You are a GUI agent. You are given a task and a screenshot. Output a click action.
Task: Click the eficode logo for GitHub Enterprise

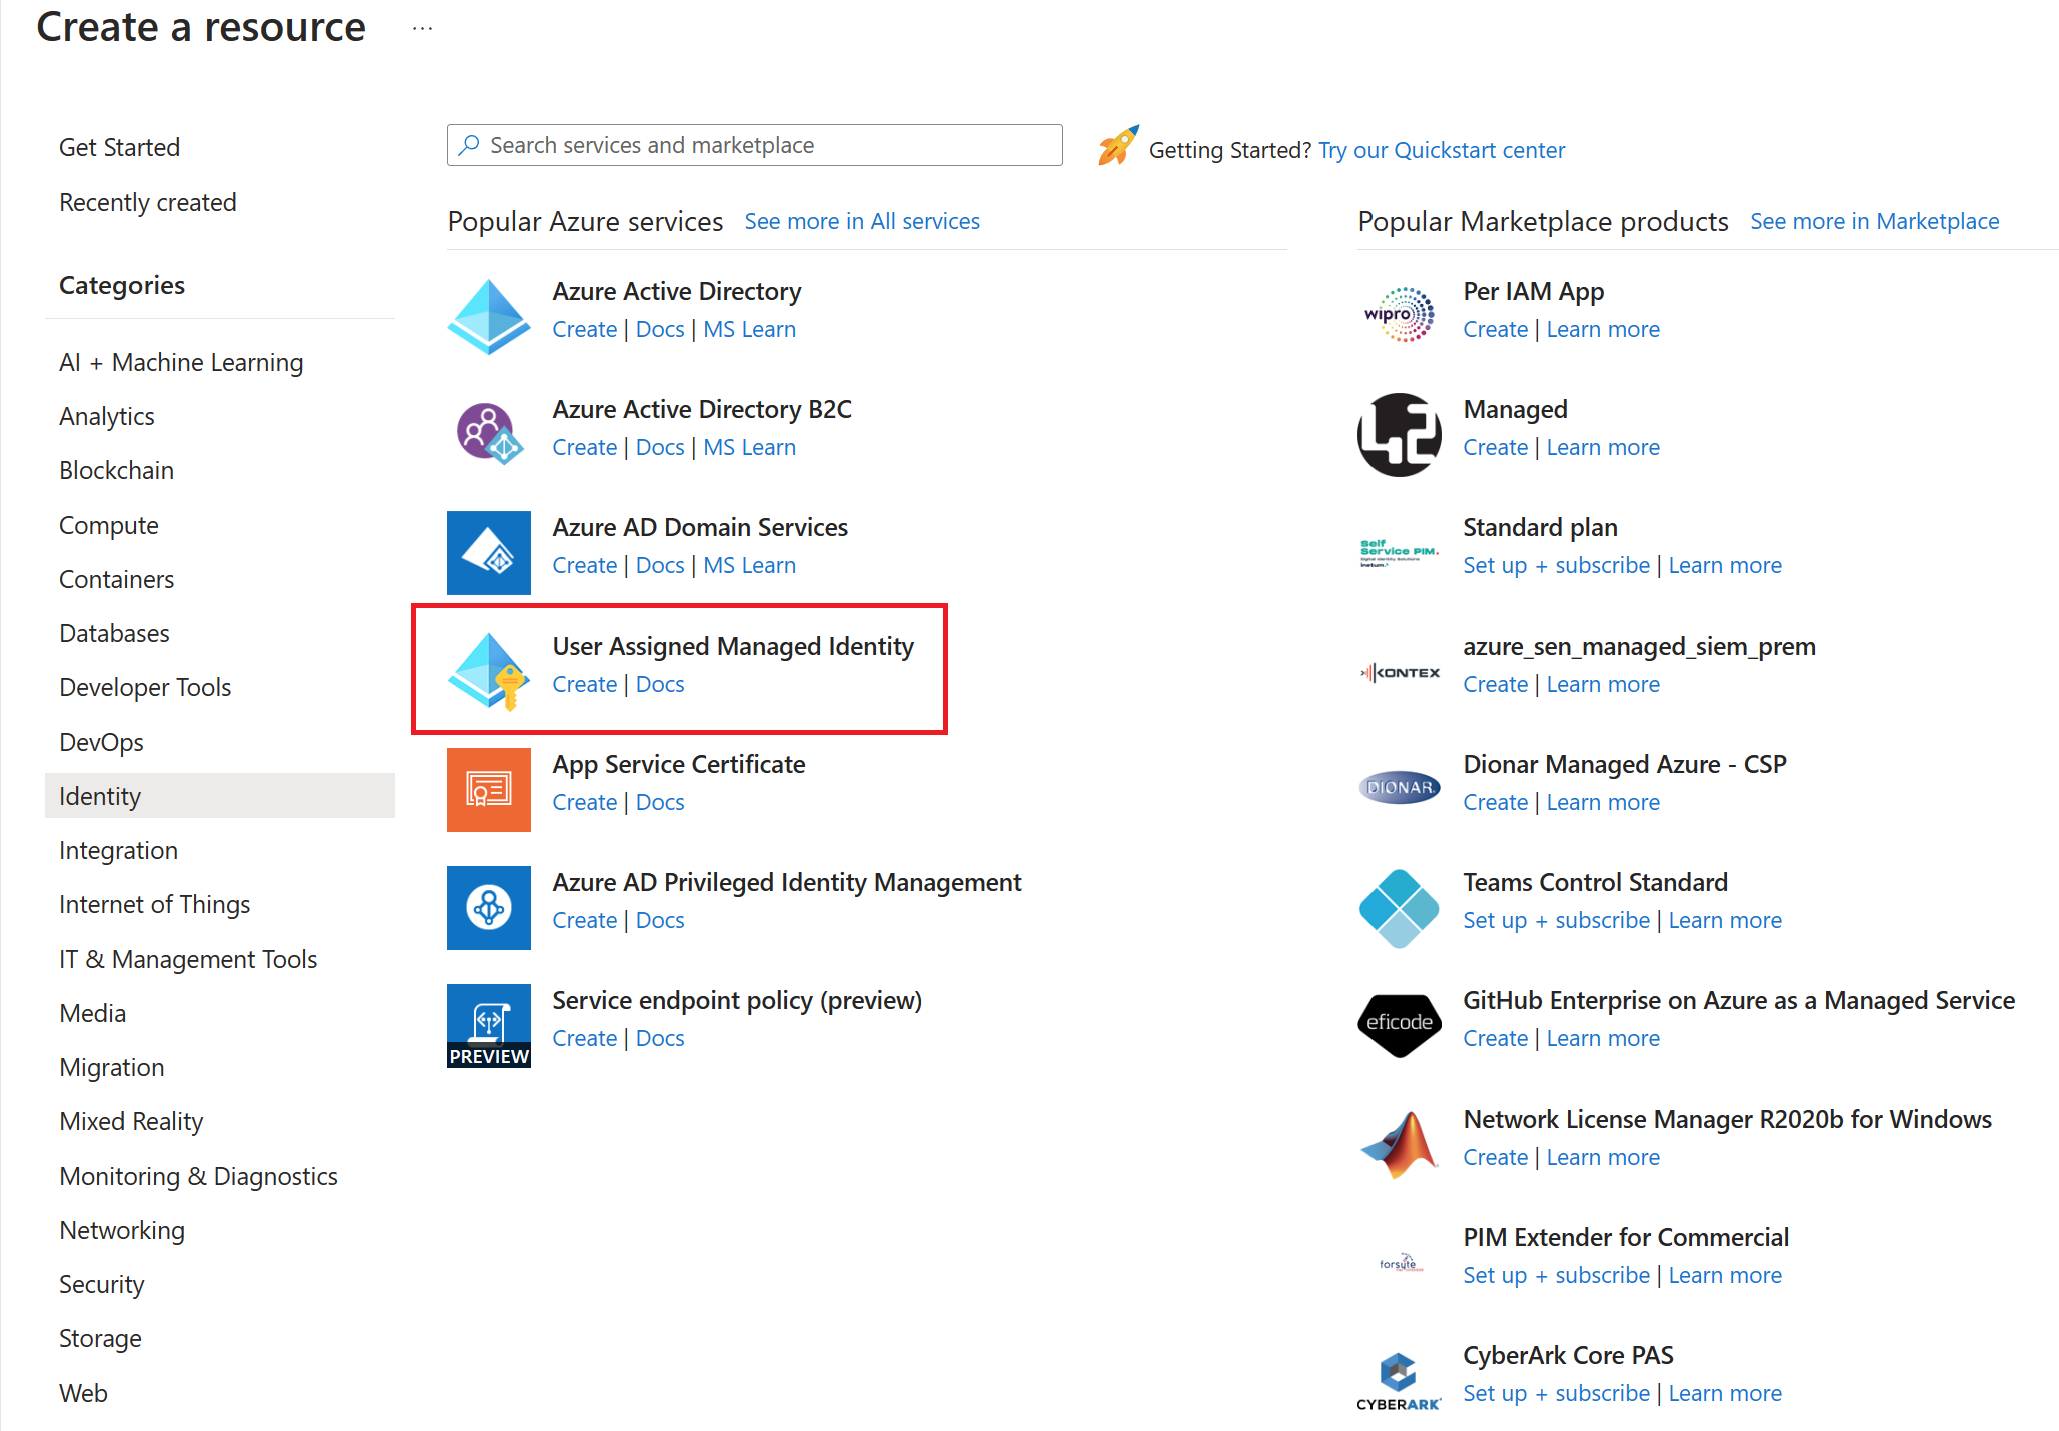pos(1398,1022)
